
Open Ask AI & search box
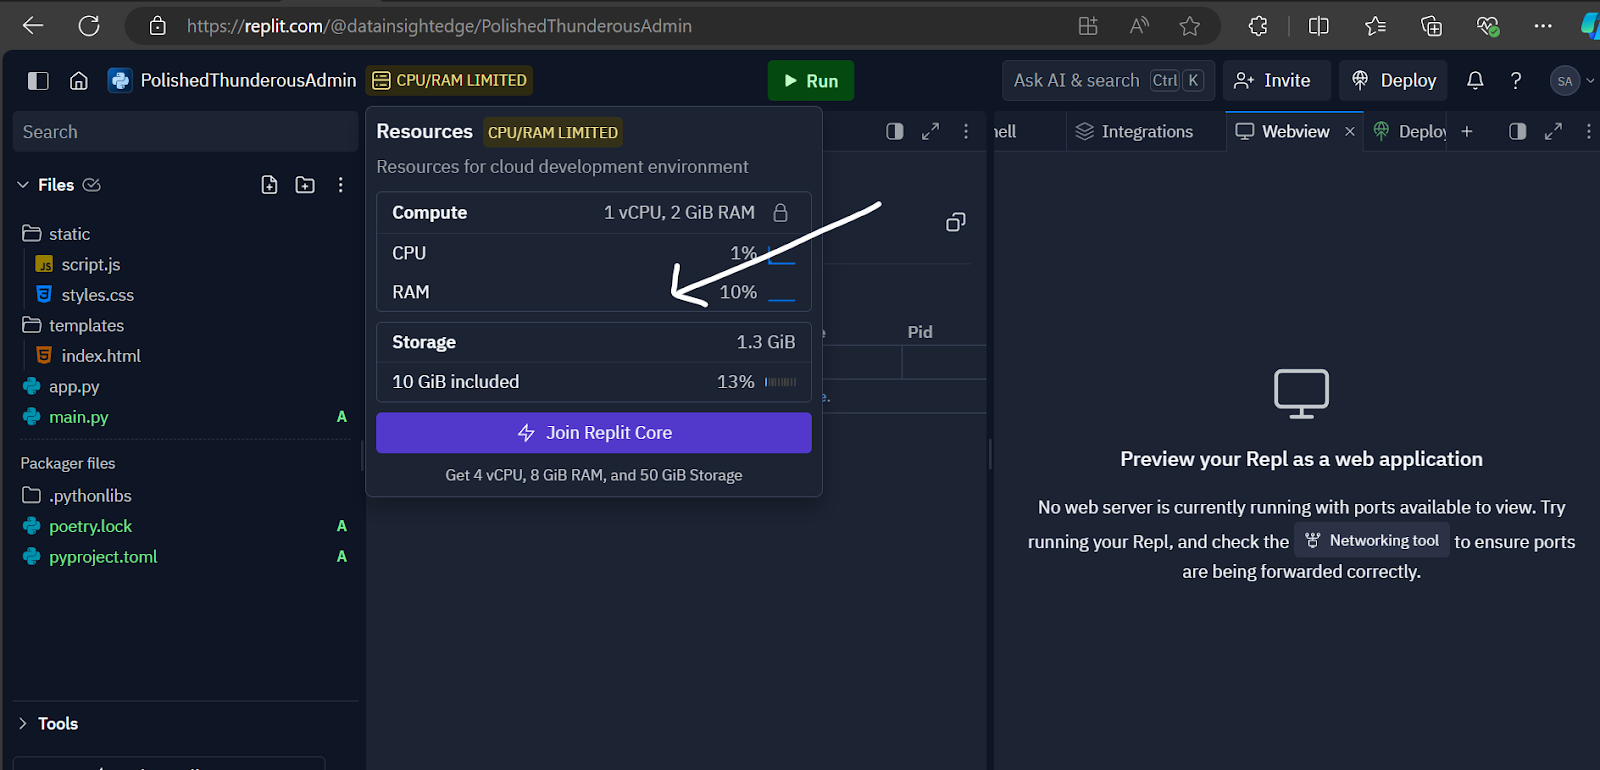(1108, 80)
